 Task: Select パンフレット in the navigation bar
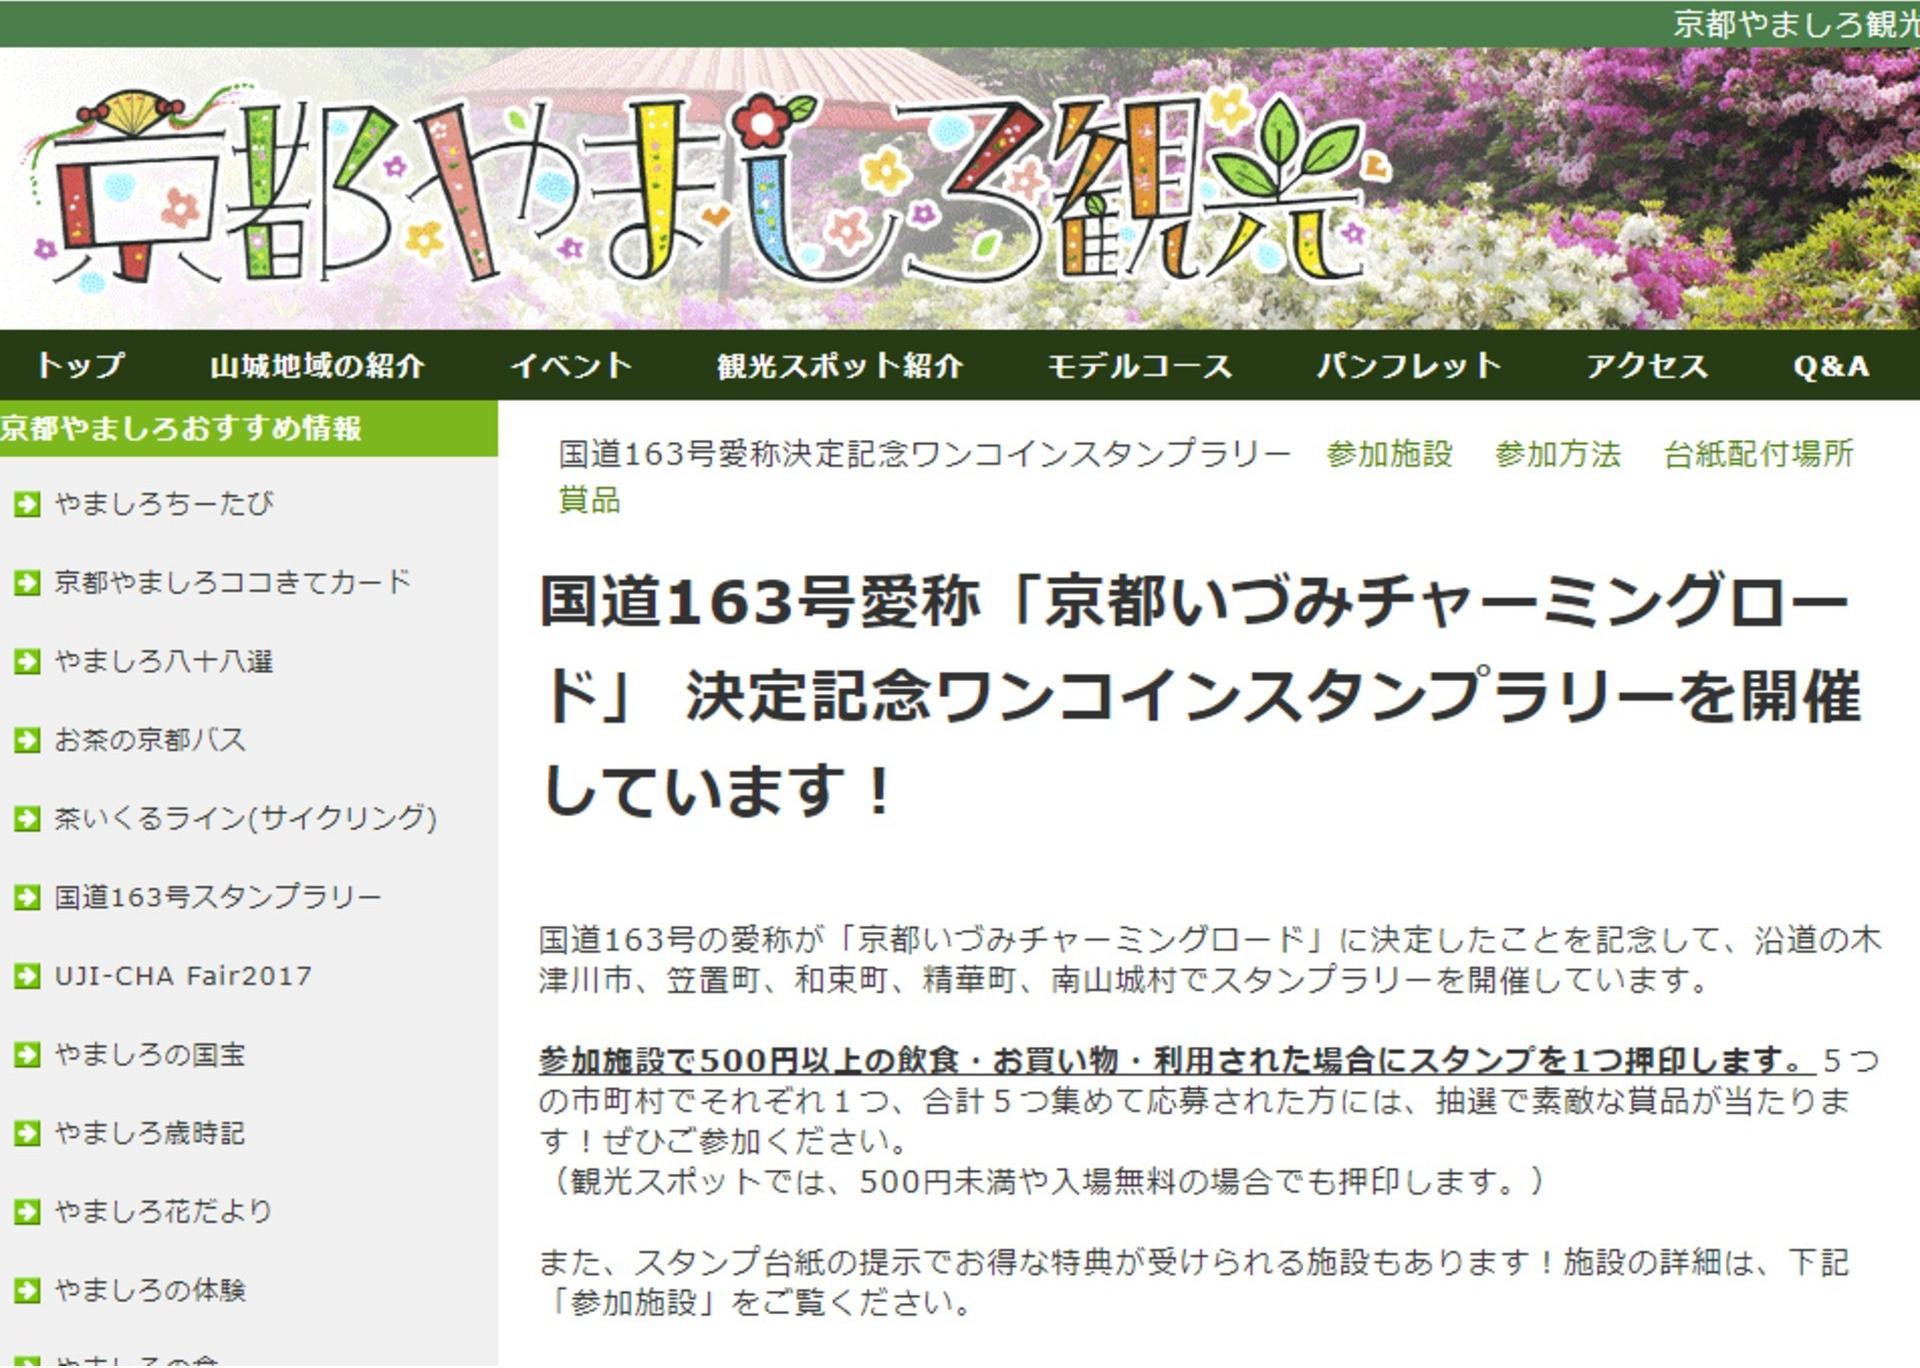(1409, 366)
